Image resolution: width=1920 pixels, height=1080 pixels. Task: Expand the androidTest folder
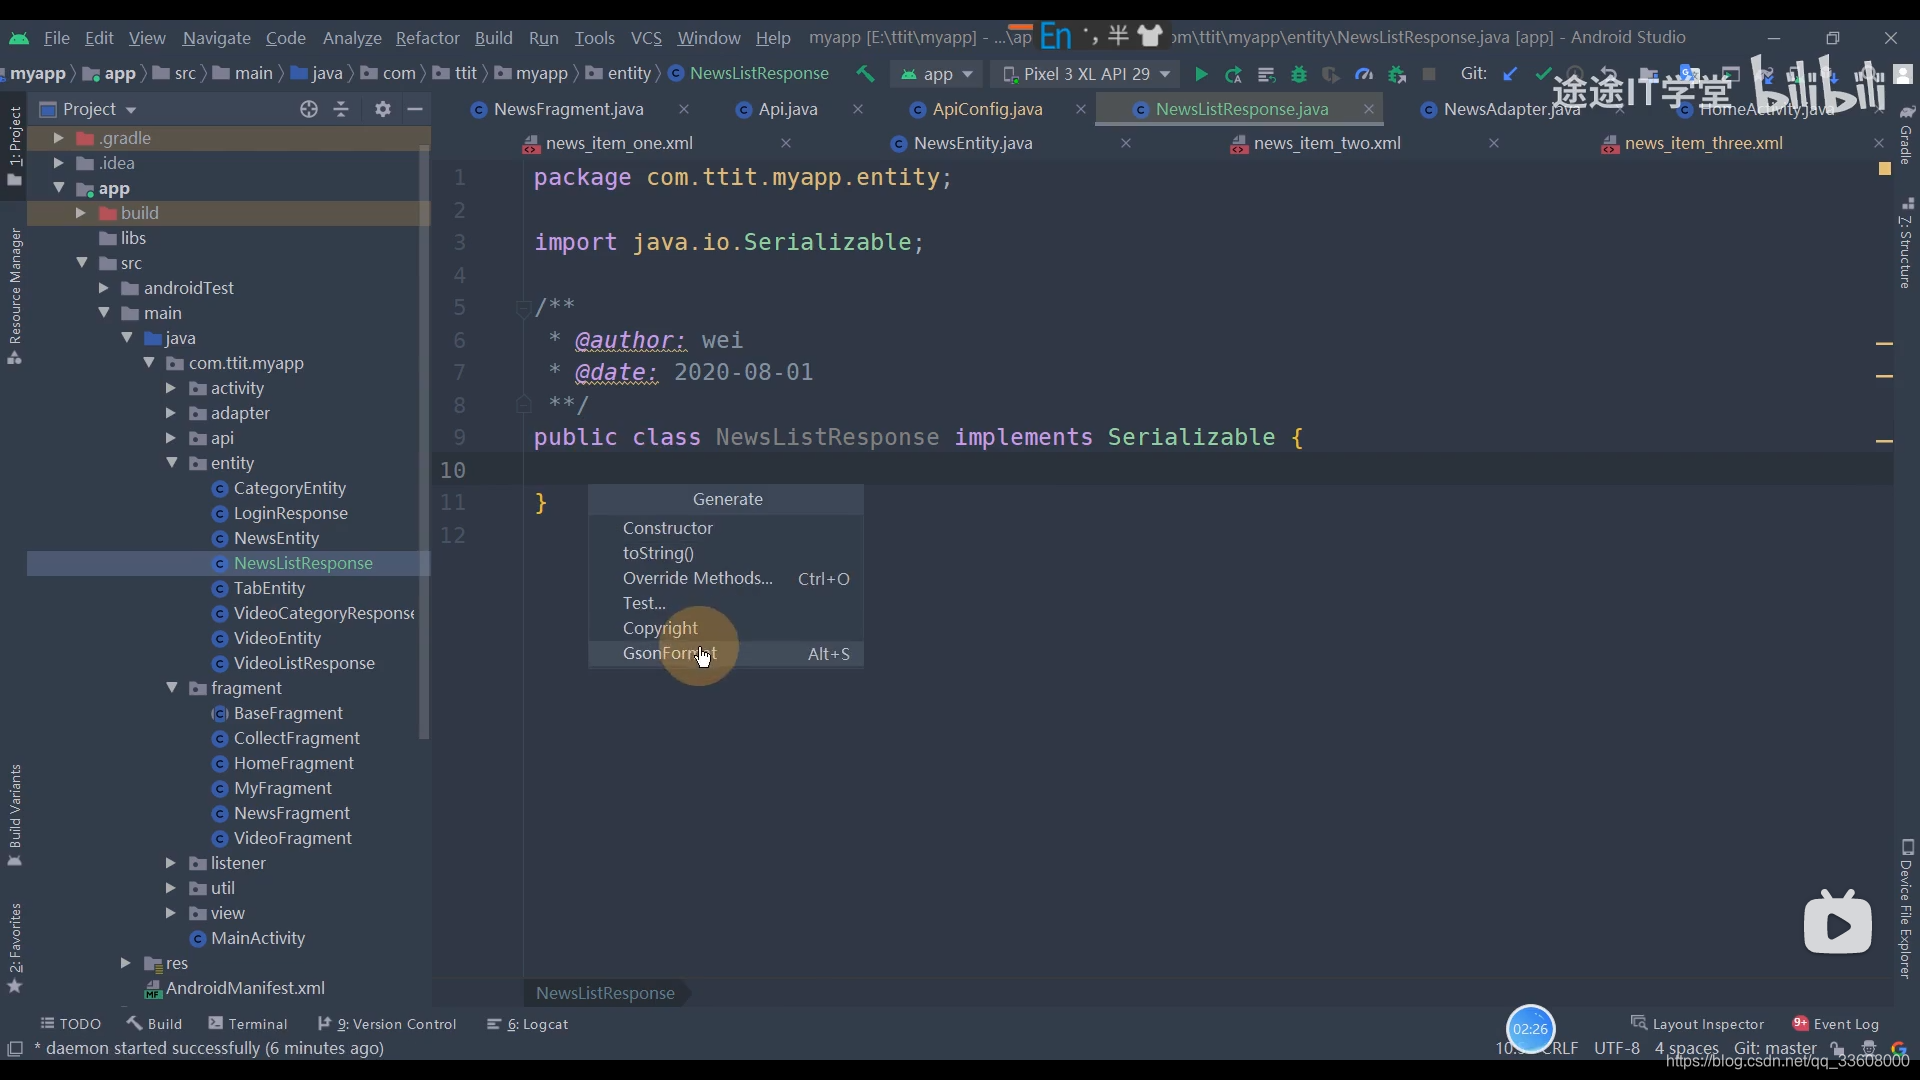[x=103, y=288]
